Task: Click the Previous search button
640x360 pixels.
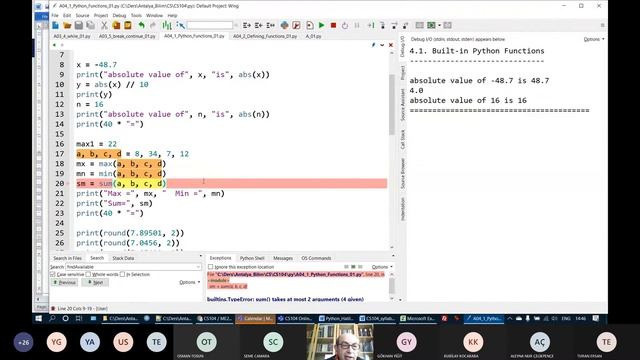Action: click(x=64, y=282)
